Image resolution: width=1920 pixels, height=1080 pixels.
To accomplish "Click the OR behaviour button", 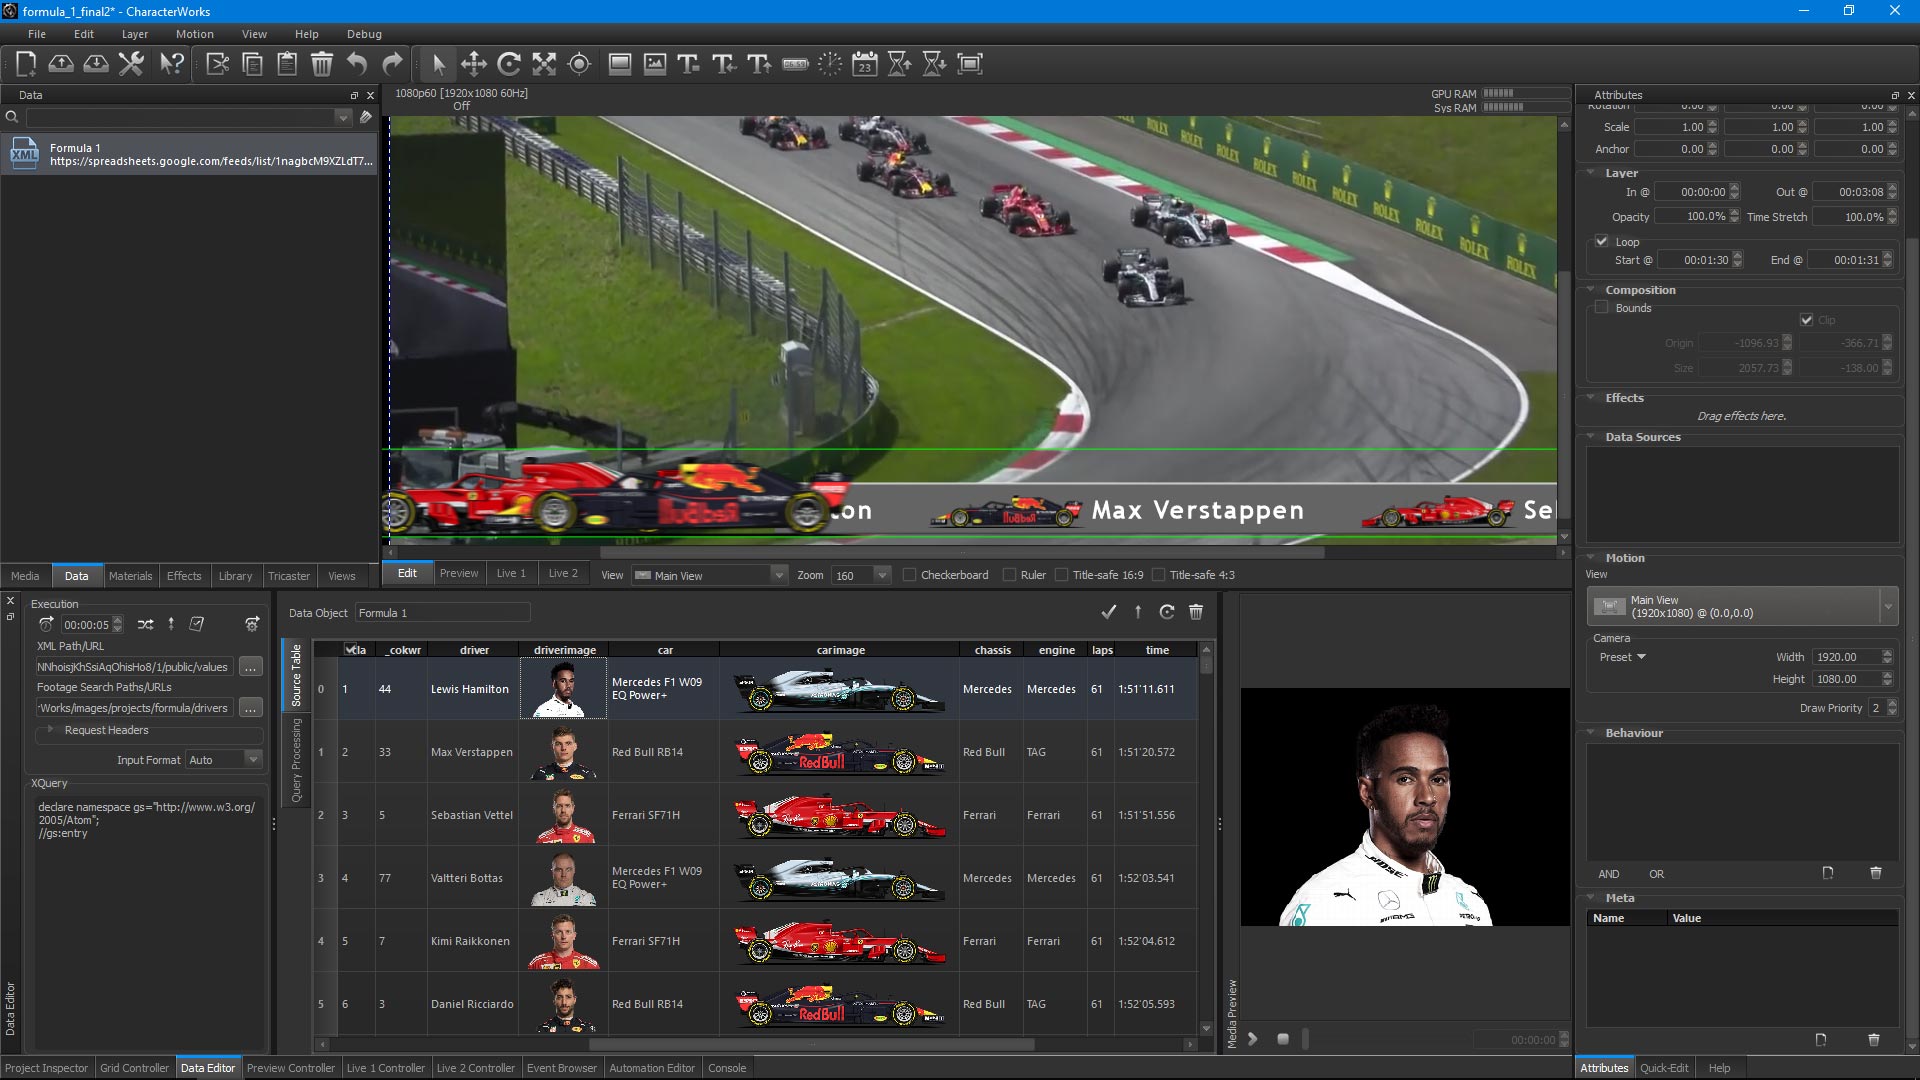I will [1656, 874].
